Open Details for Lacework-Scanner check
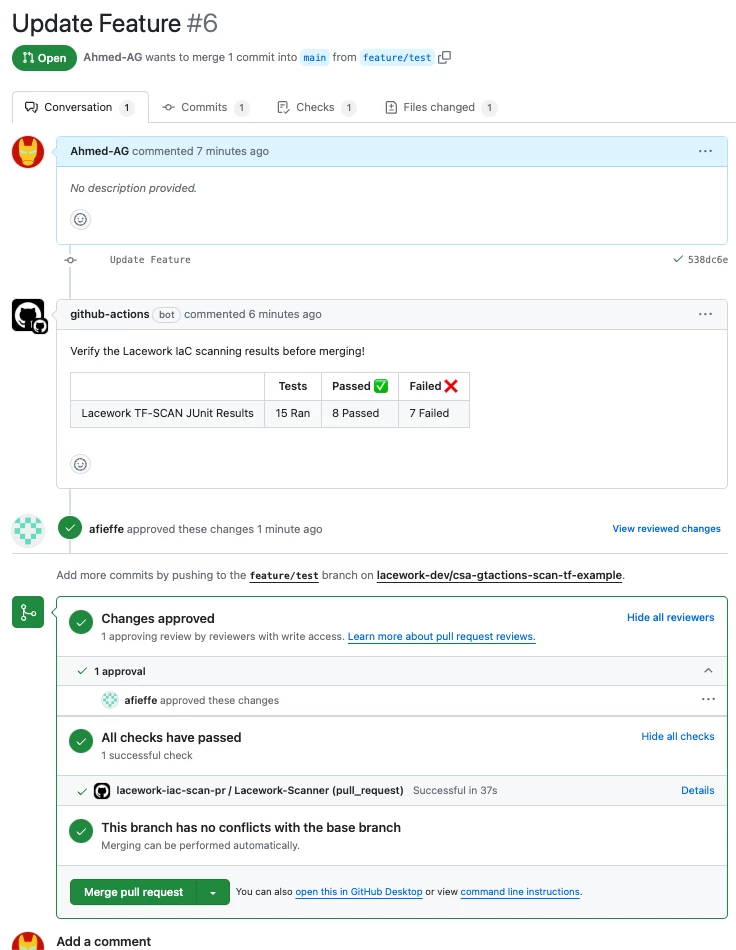 697,790
